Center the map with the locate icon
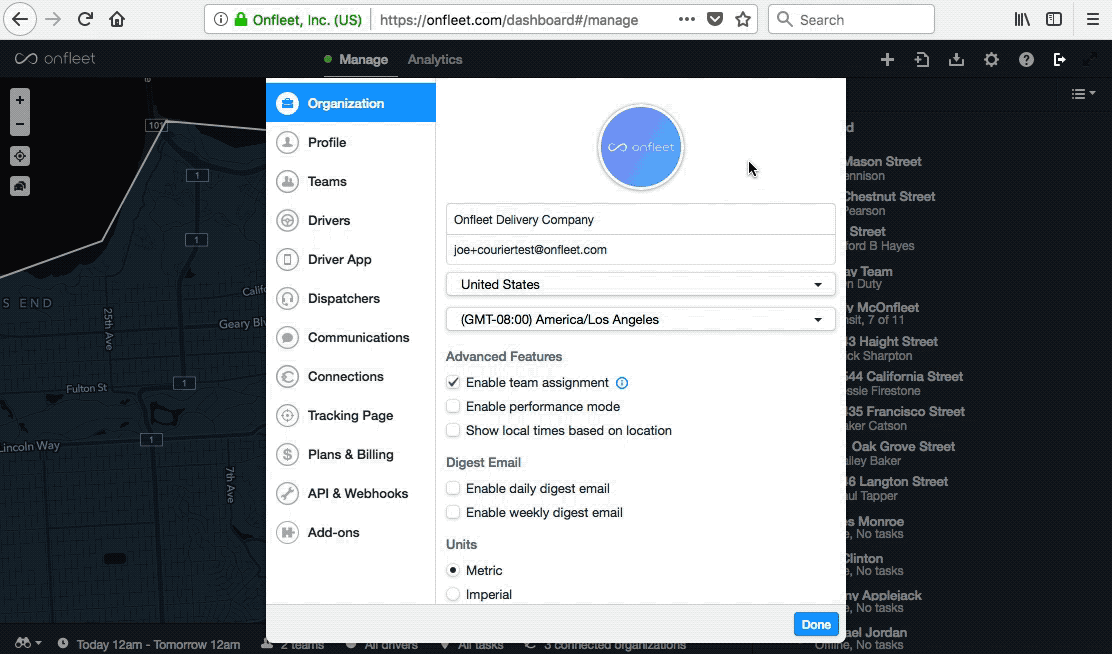The image size is (1112, 654). pos(20,156)
